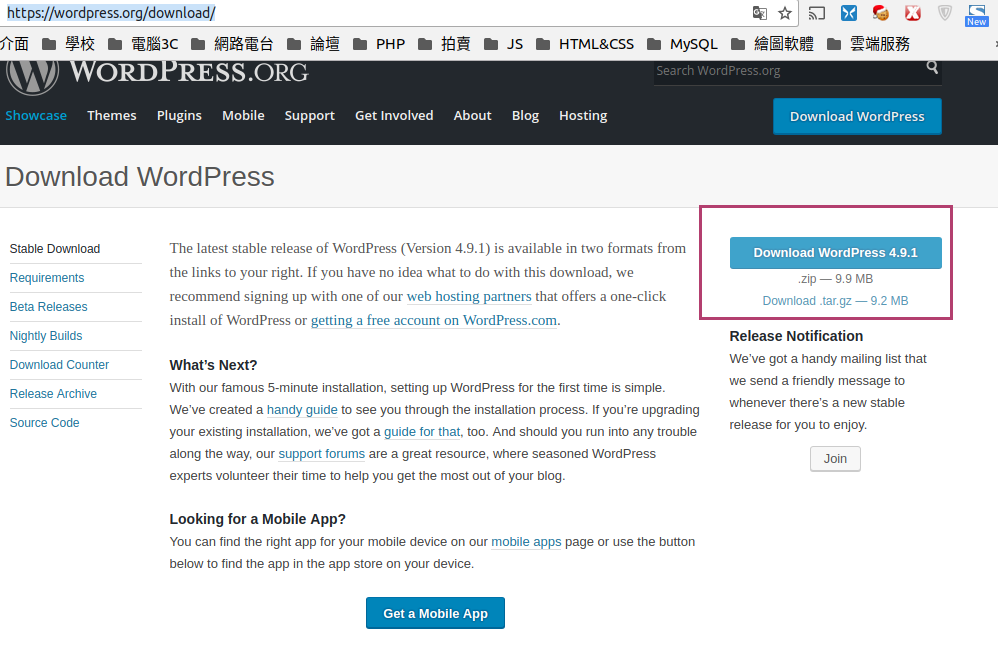Screen dimensions: 998x648
Task: Click the Download WordPress 4.9.1 button
Action: [836, 253]
